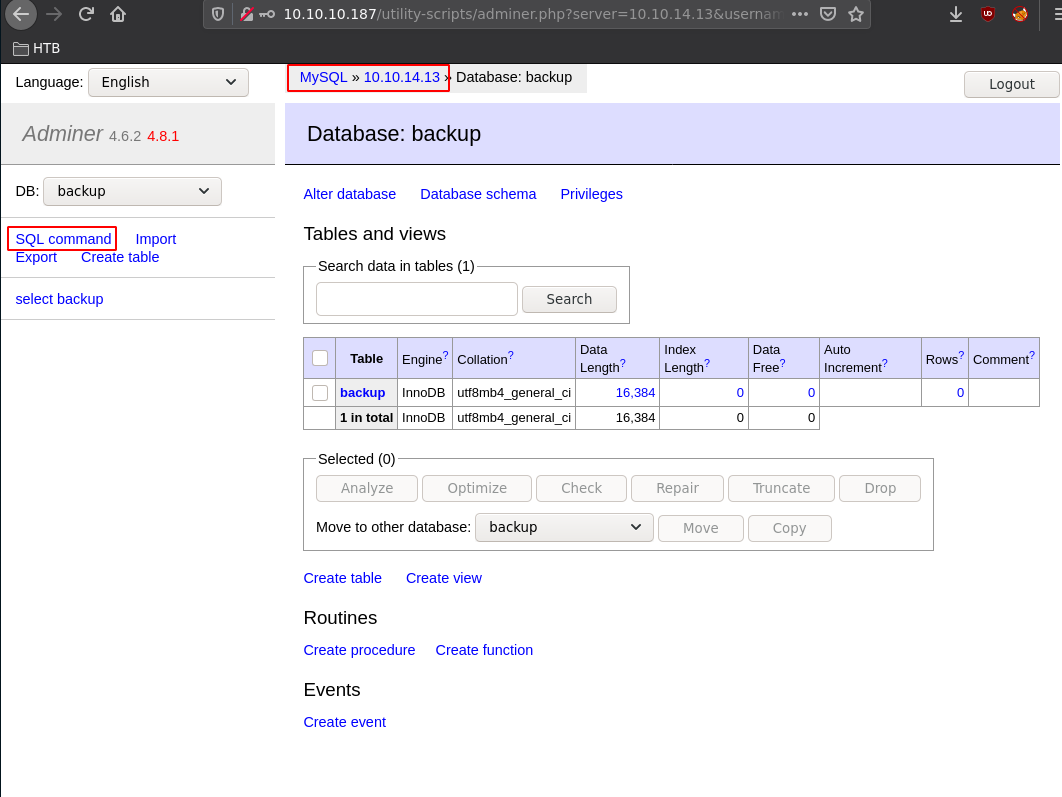Click the search data in tables field
1062x797 pixels.
tap(417, 299)
